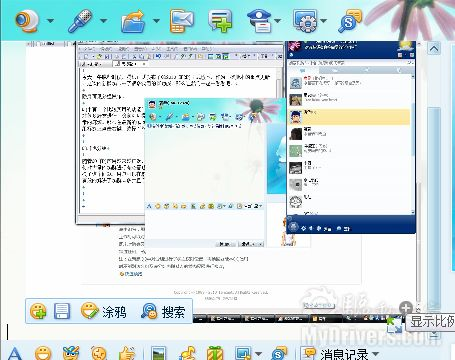Click the police officer report icon
455x360 pixels.
point(260,21)
